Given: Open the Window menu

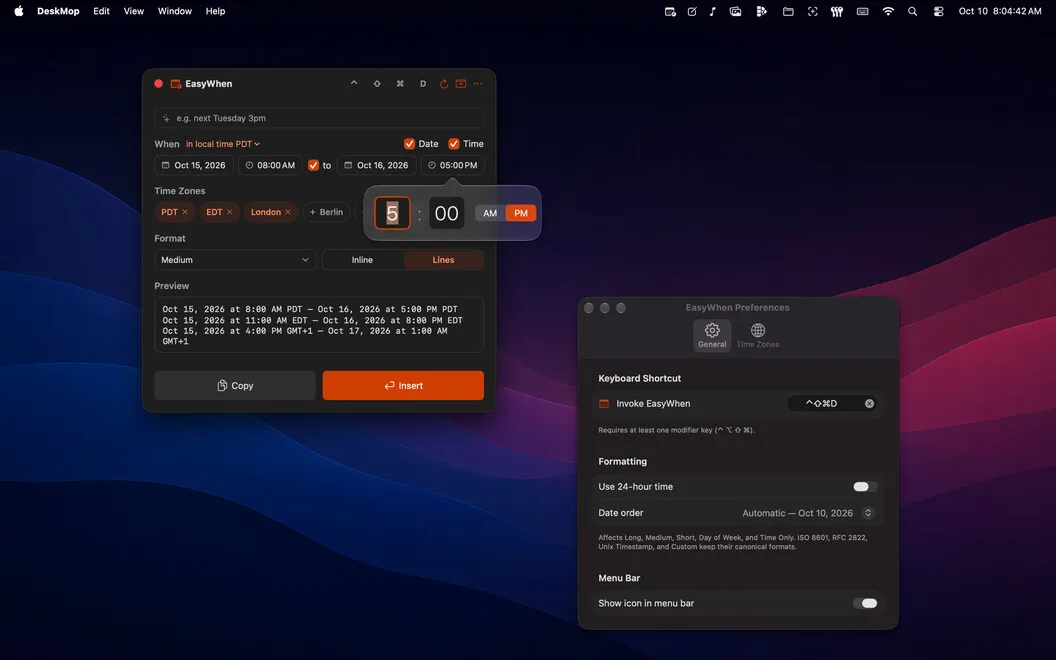Looking at the screenshot, I should 174,11.
